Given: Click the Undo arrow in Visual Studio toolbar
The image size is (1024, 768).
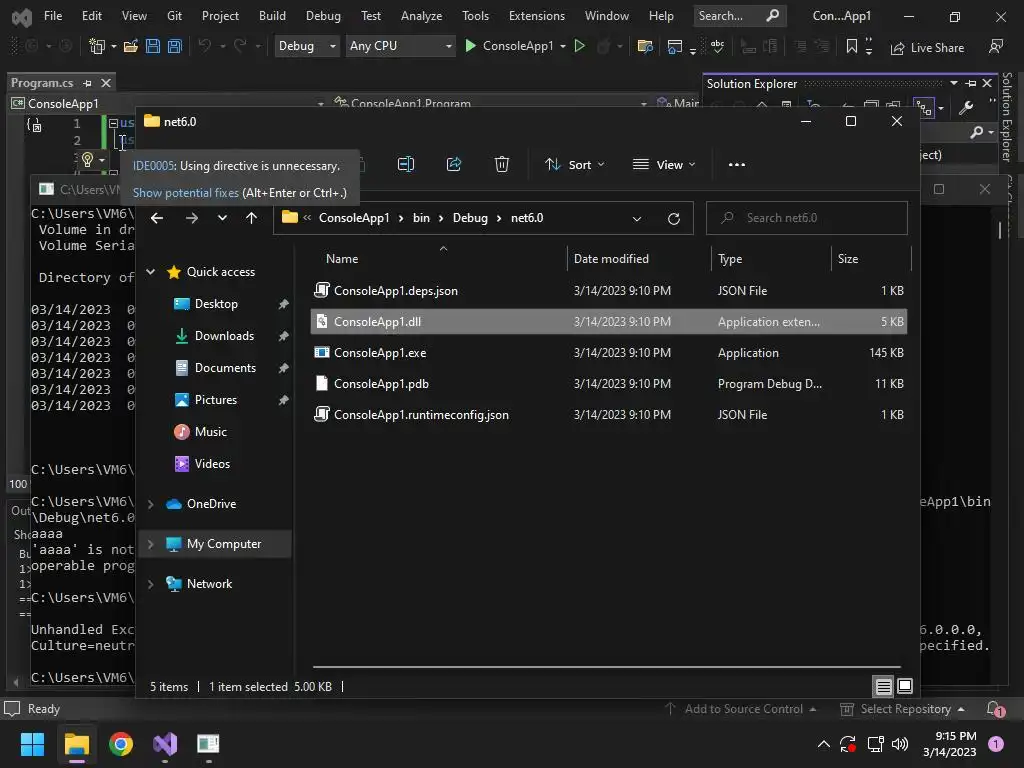Looking at the screenshot, I should 204,46.
